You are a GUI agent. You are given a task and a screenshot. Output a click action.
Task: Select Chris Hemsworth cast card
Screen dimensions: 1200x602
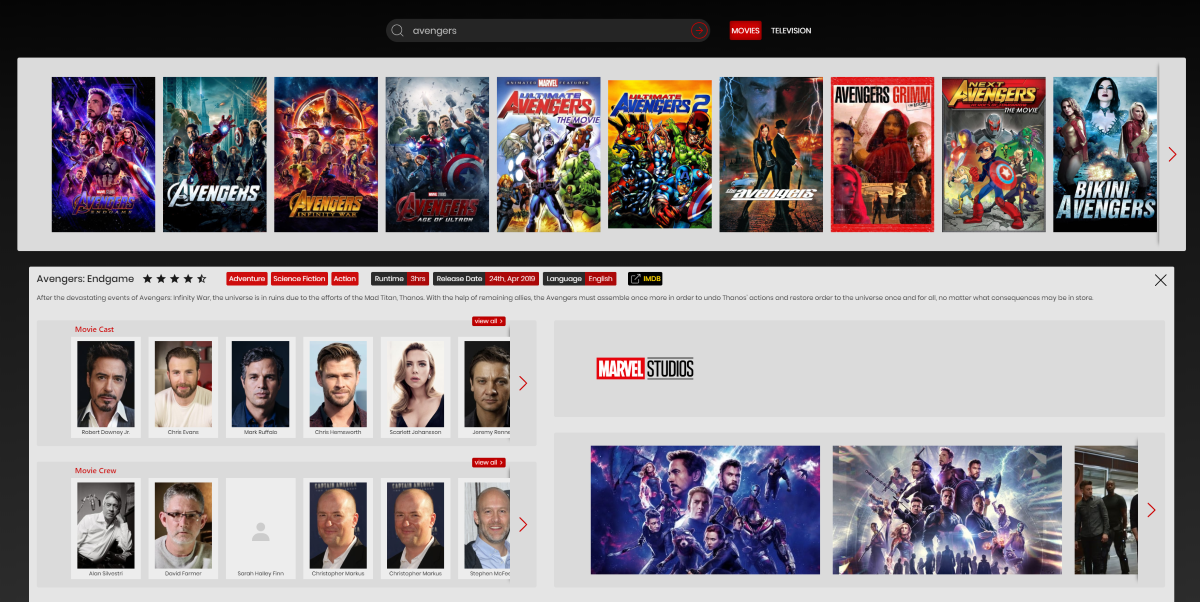coord(338,387)
